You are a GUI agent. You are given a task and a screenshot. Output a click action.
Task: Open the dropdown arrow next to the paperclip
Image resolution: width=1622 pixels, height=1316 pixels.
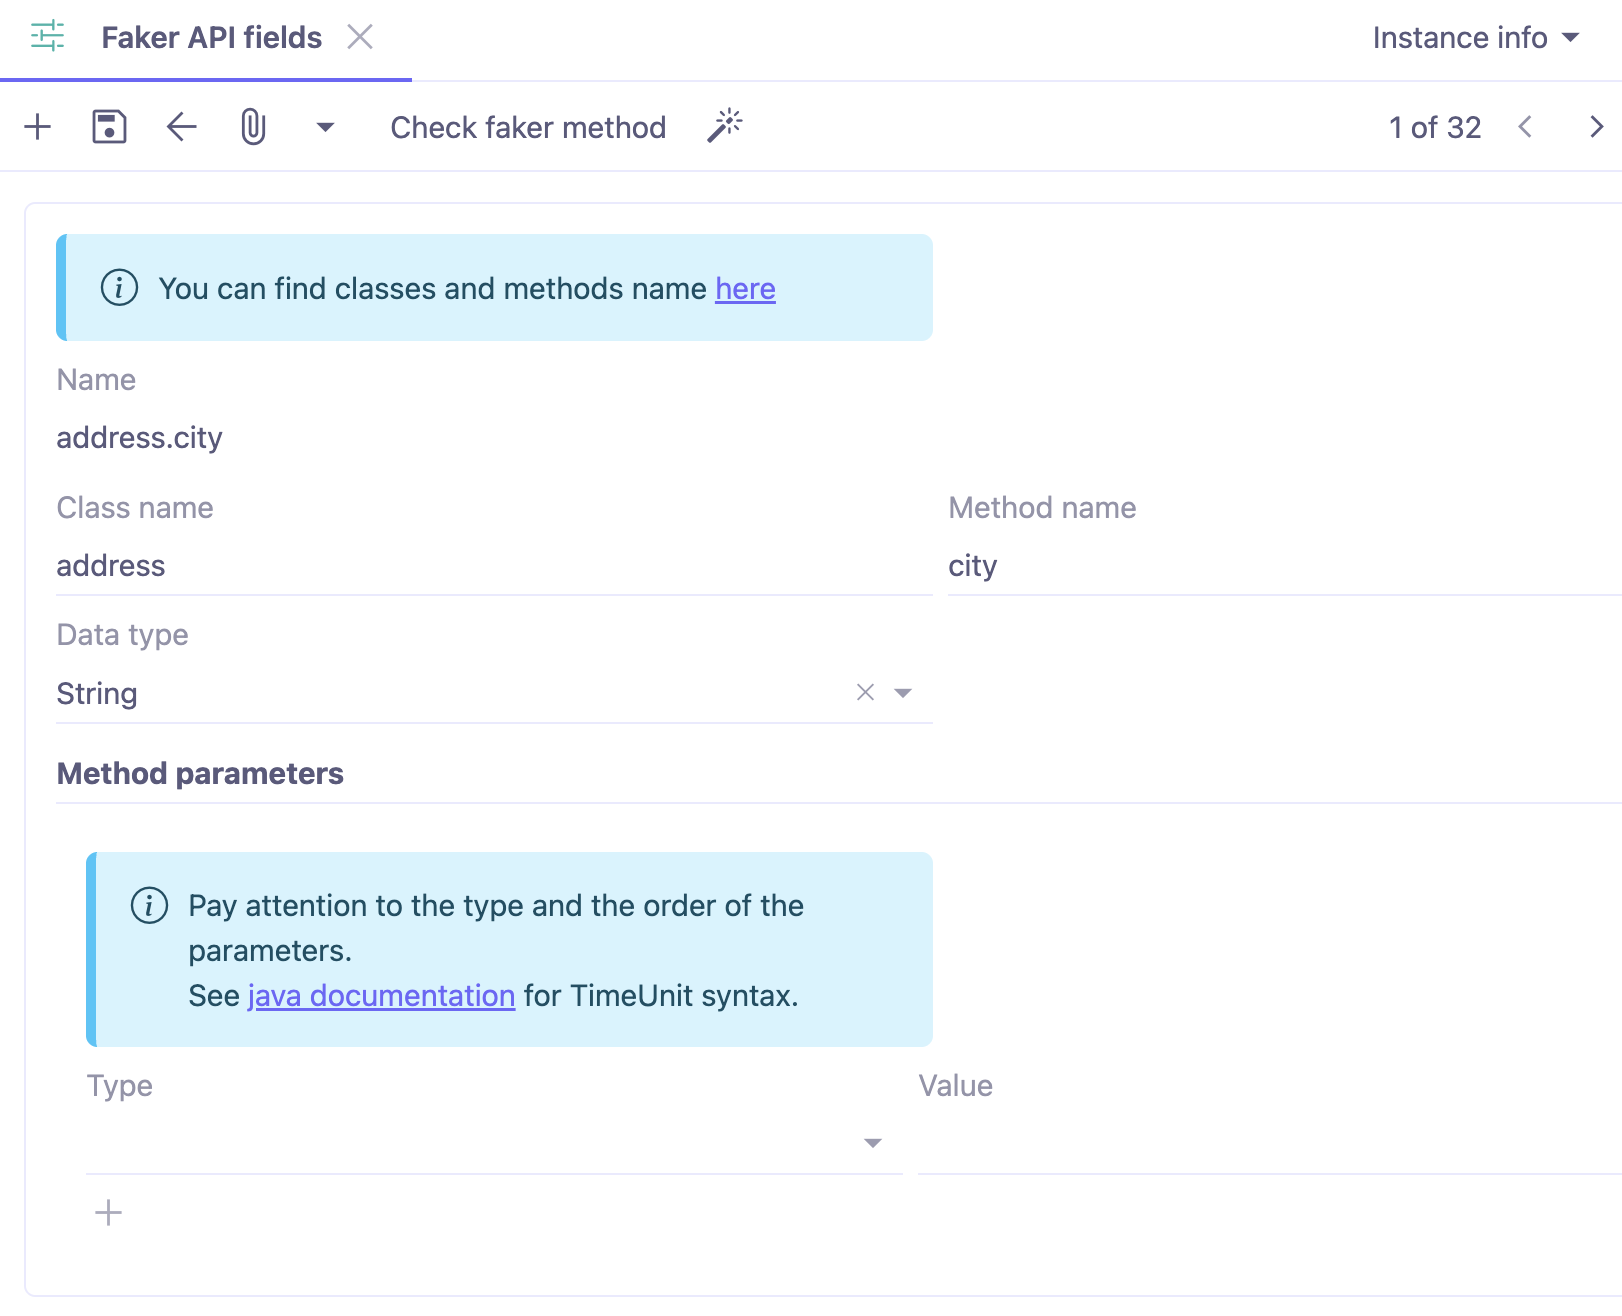[324, 127]
